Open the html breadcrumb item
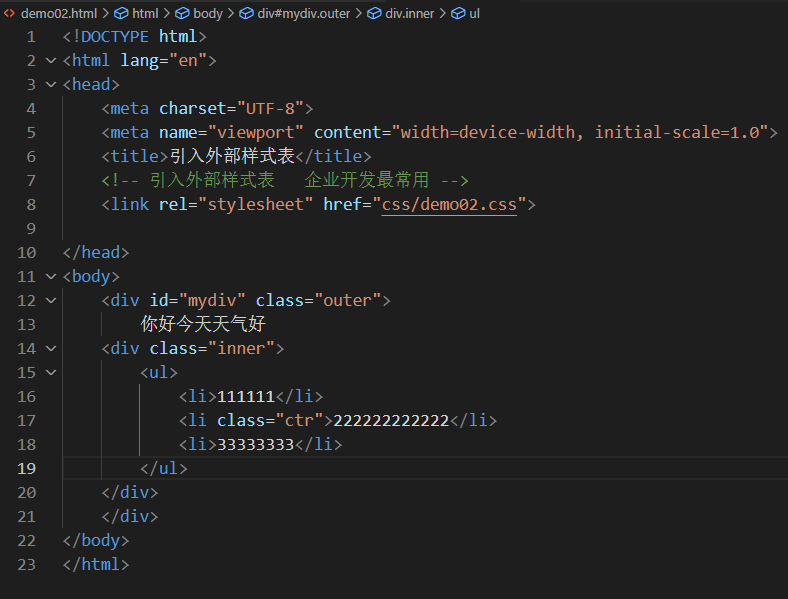The image size is (788, 599). point(145,14)
